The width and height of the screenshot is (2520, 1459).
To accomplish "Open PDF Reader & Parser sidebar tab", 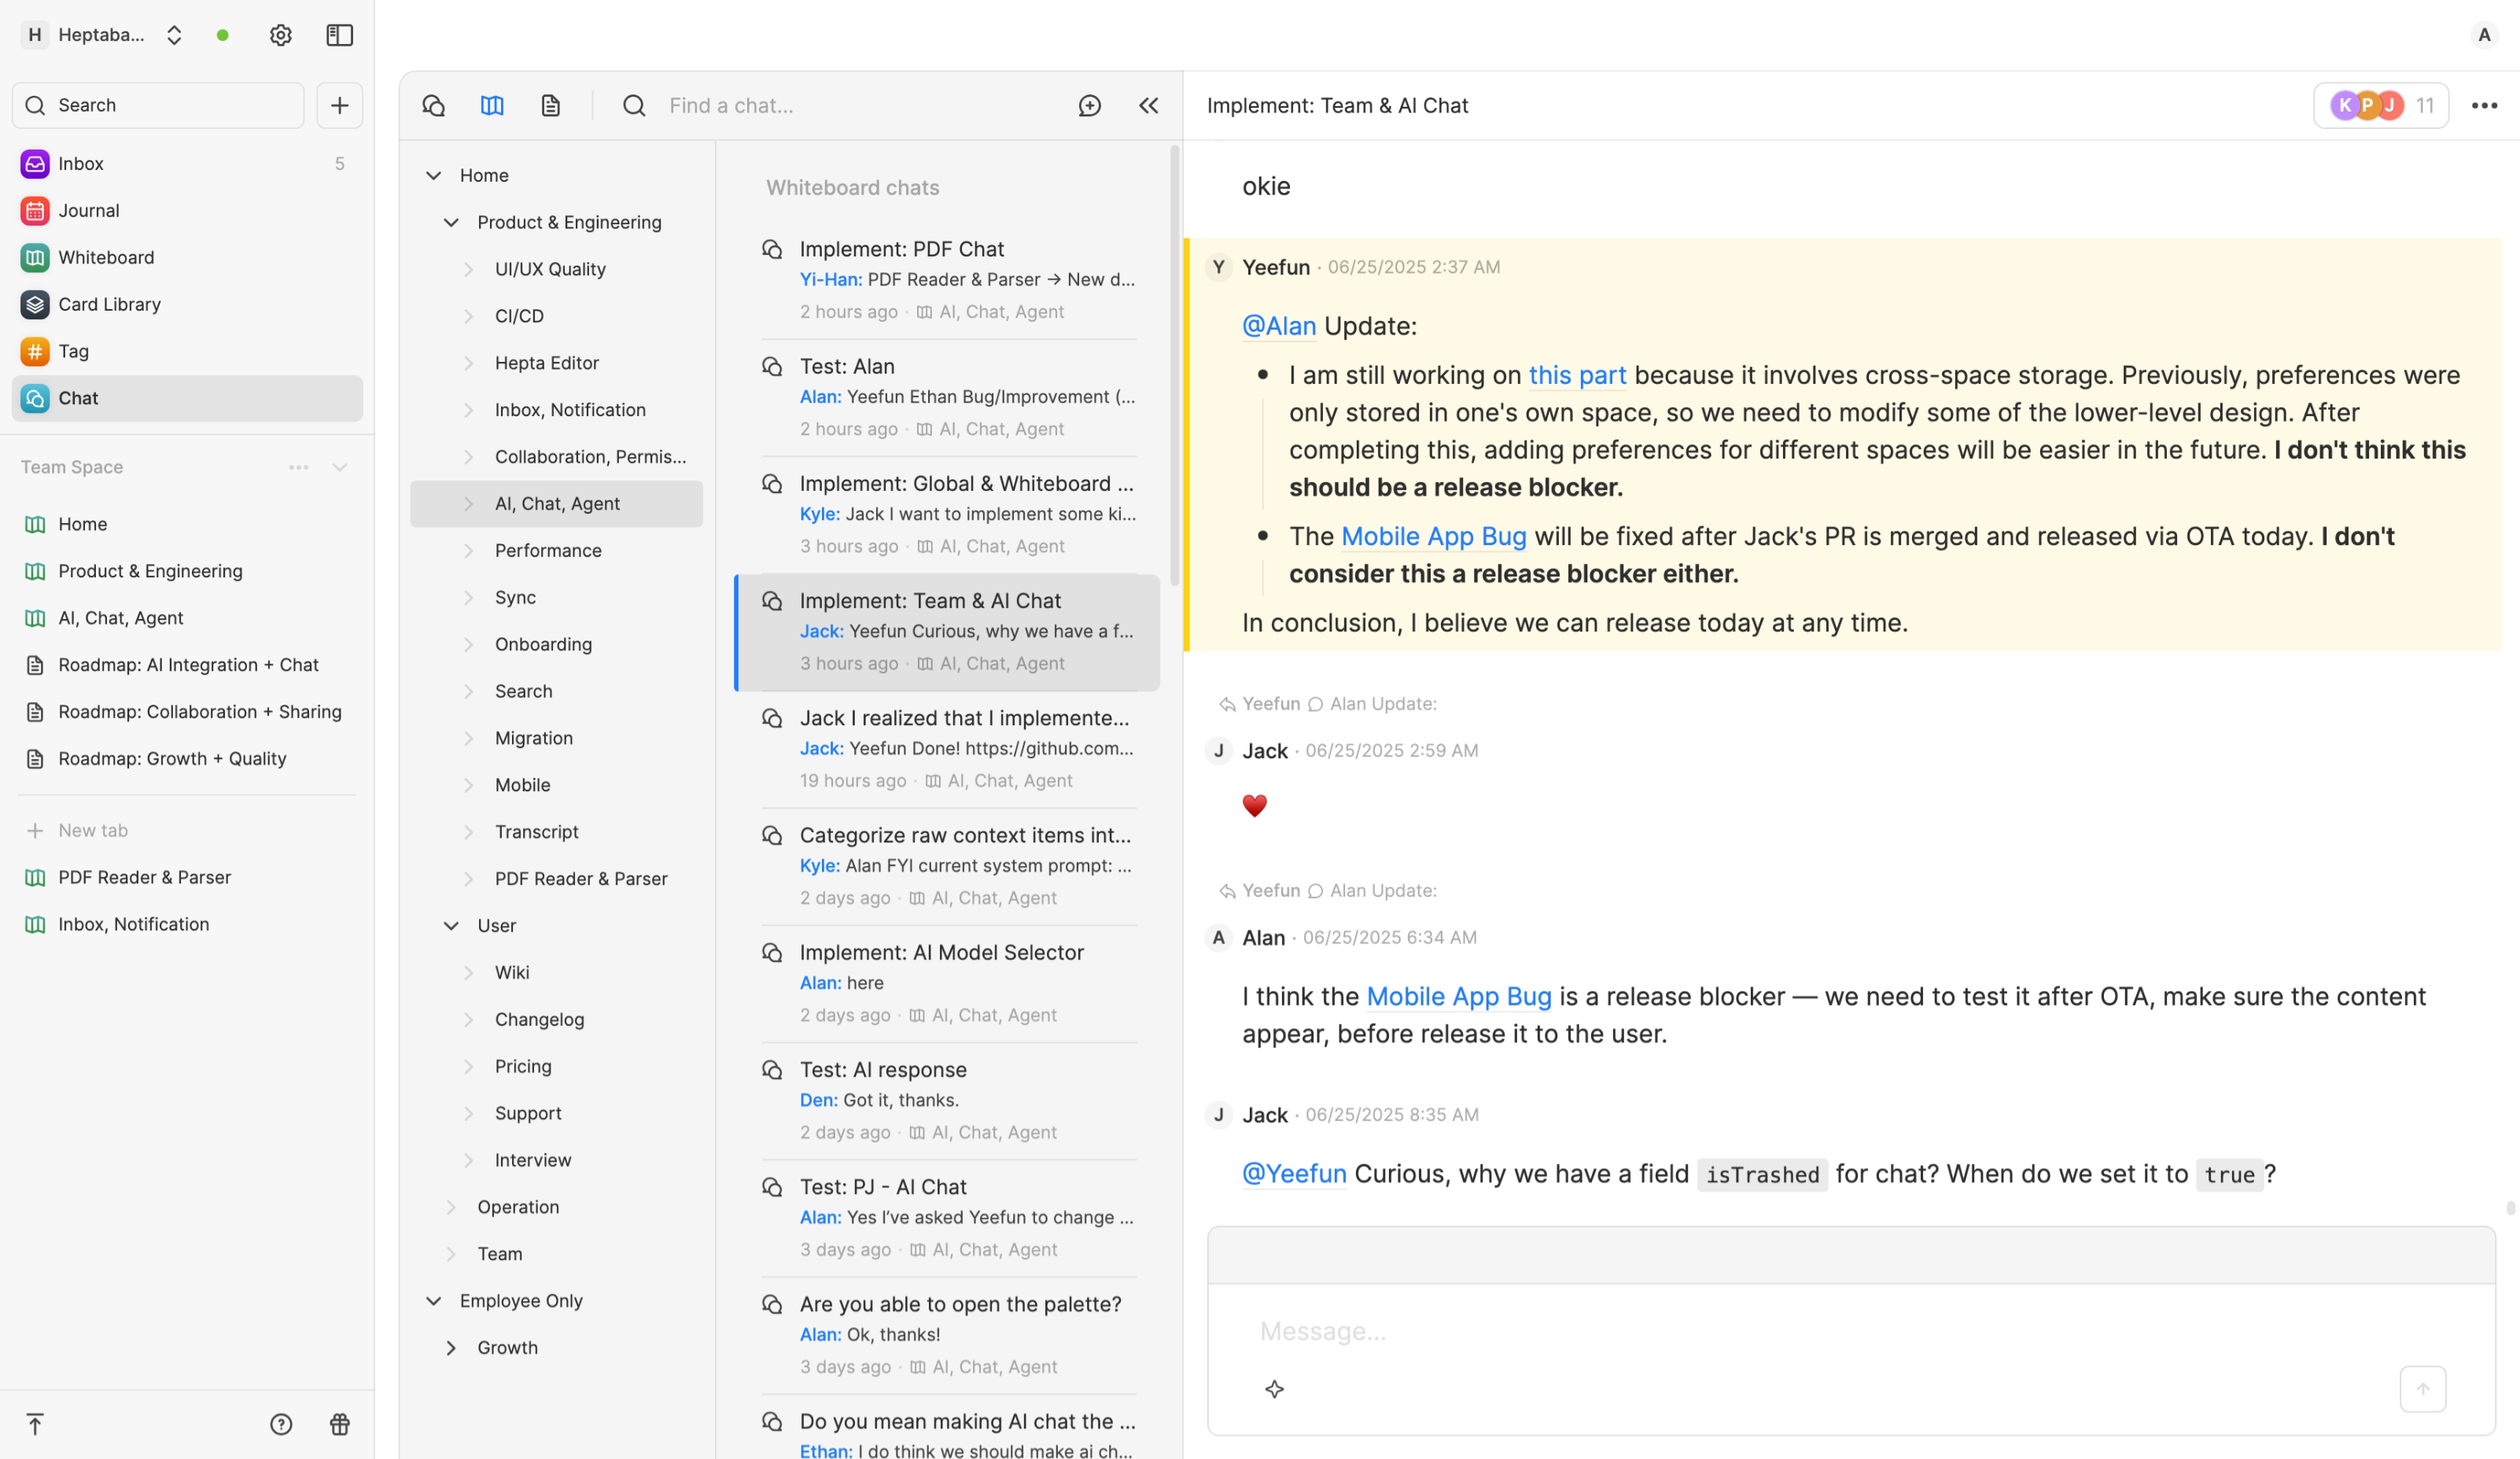I will coord(187,877).
